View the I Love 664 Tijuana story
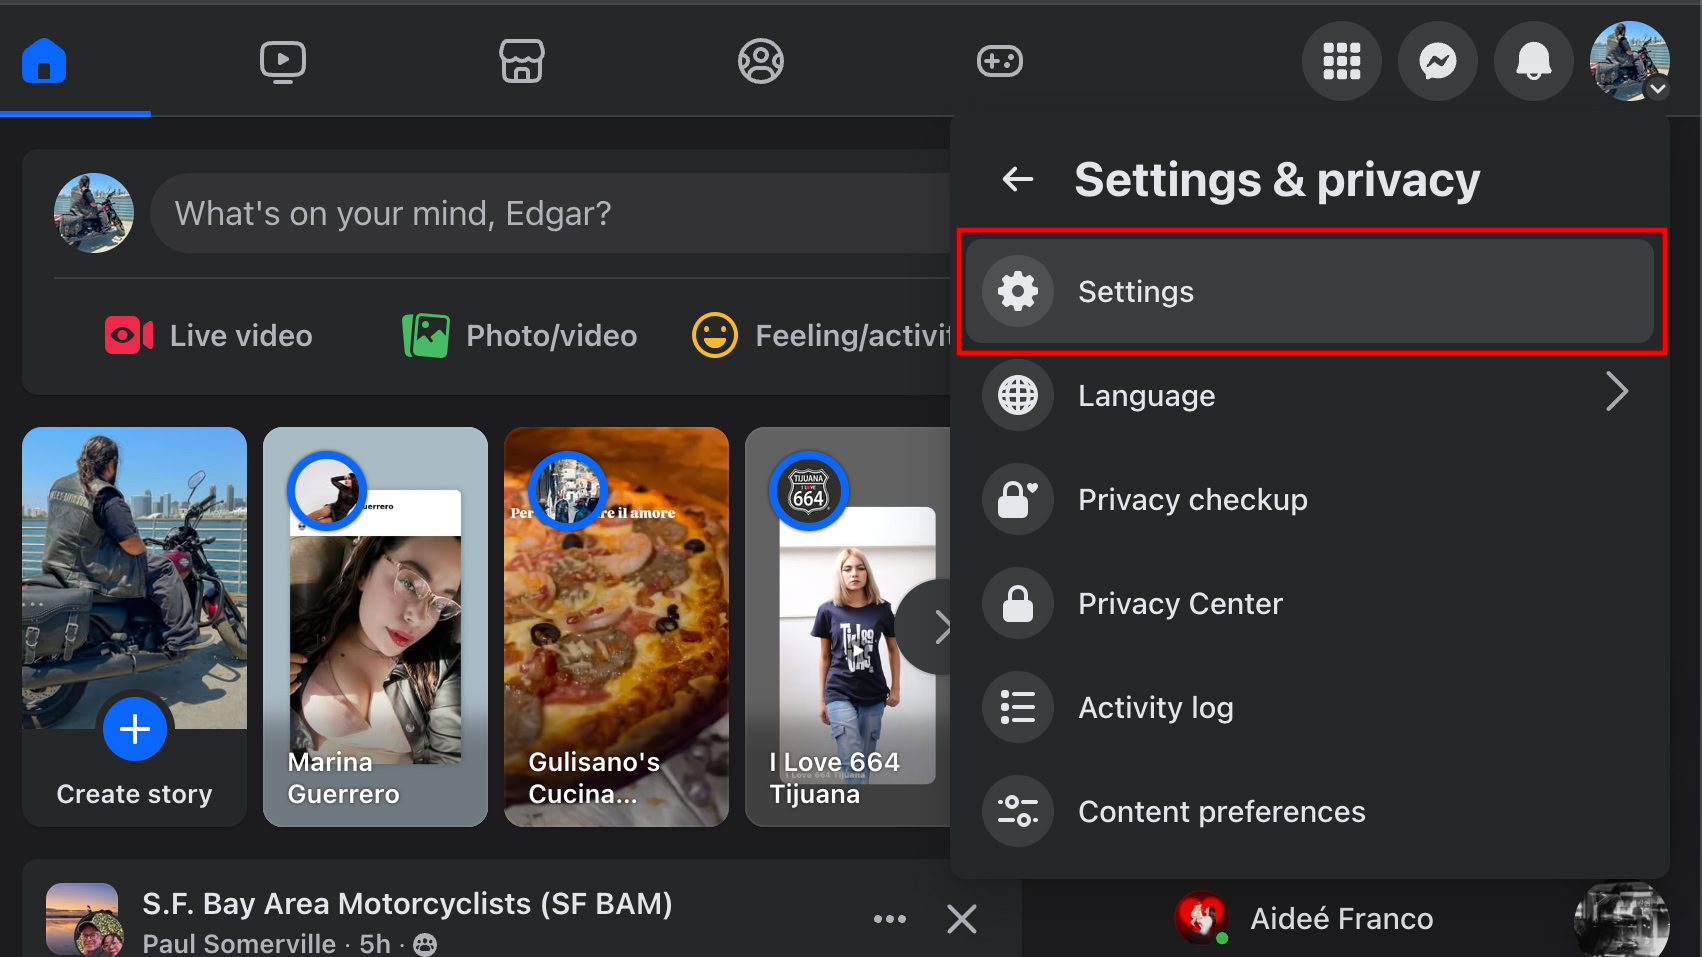 [848, 627]
